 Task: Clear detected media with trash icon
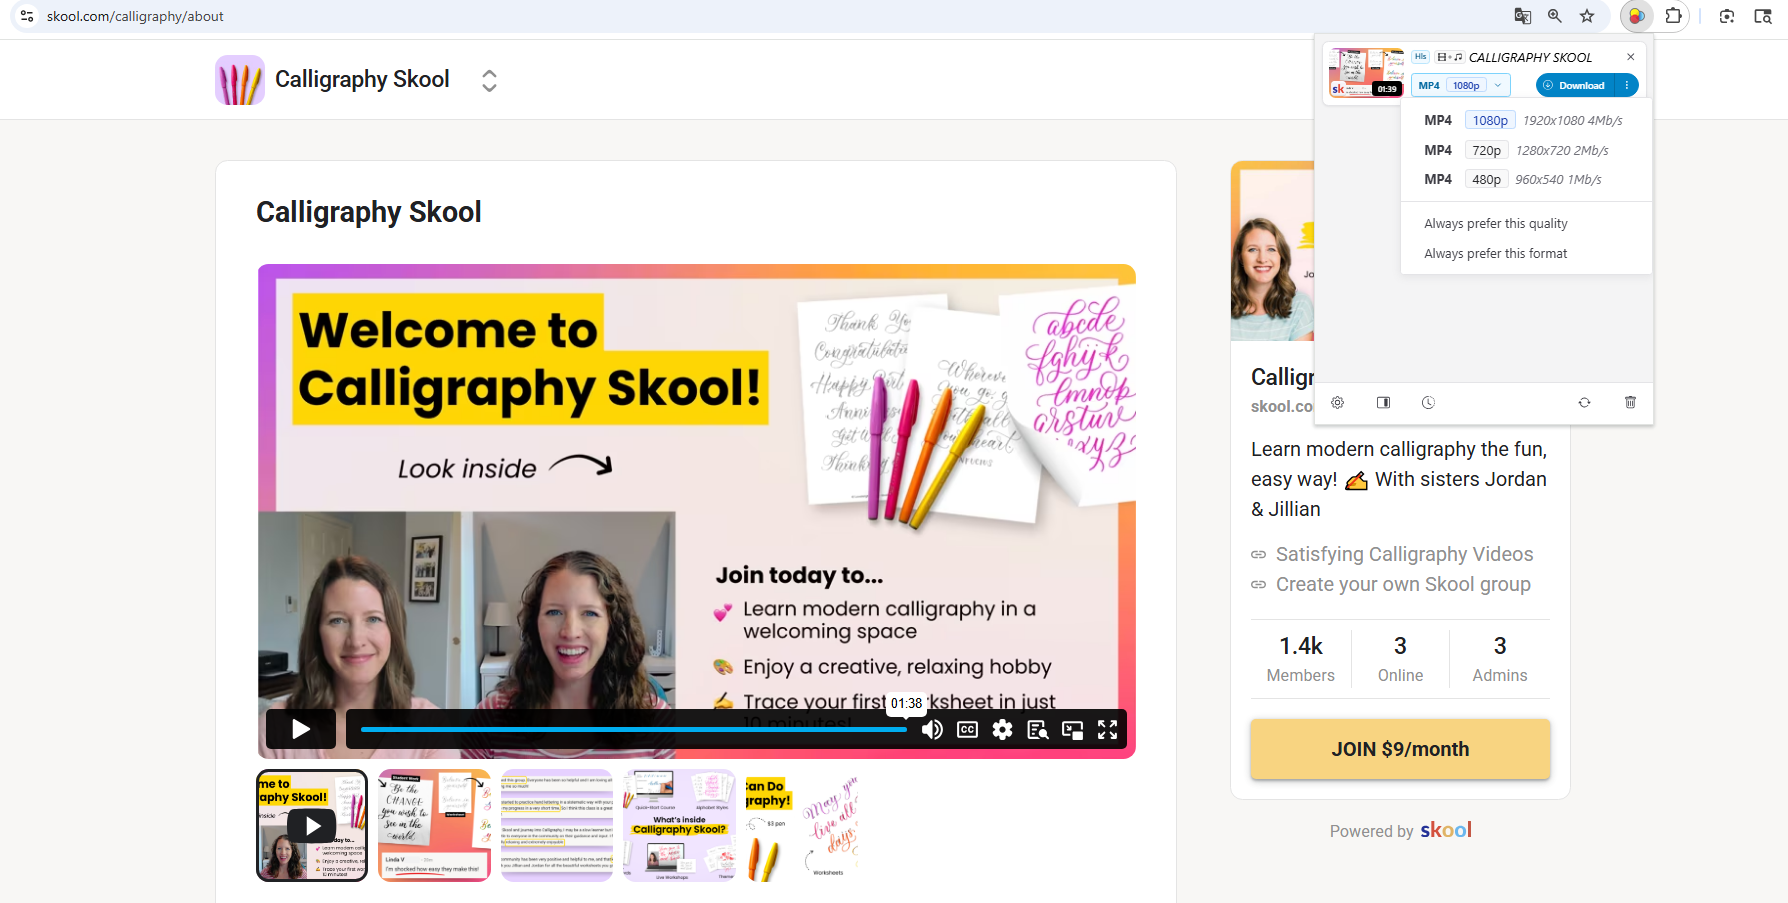pos(1631,402)
